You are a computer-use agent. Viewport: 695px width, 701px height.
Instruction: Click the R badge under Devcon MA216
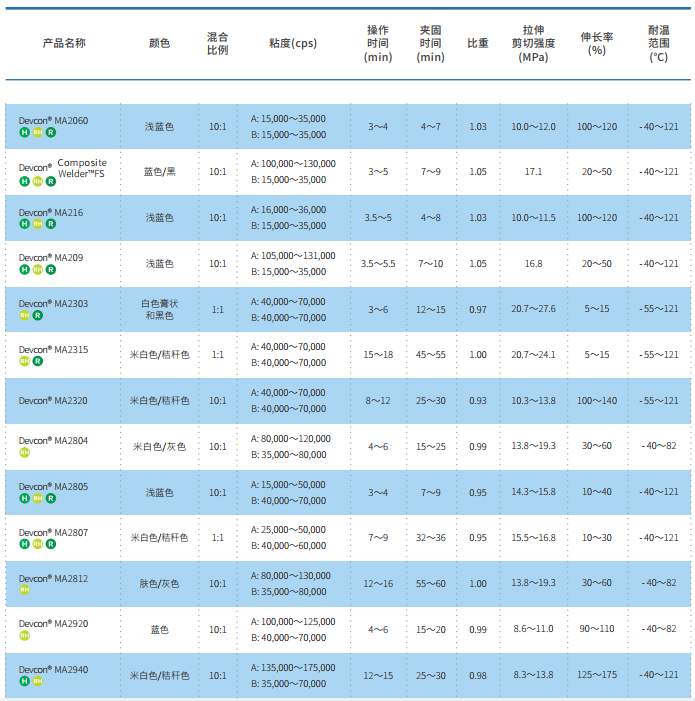pyautogui.click(x=51, y=224)
